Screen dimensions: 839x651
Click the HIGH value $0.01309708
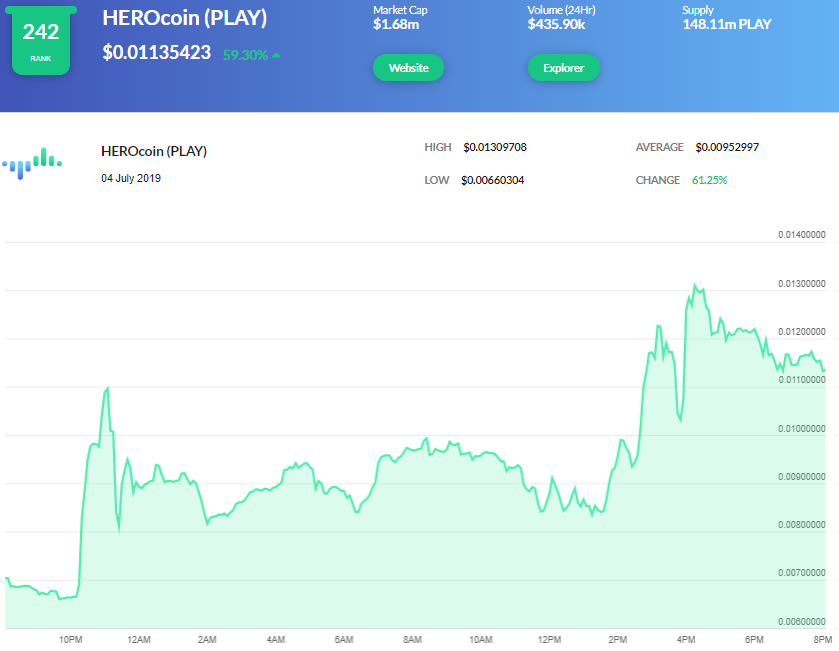click(495, 147)
